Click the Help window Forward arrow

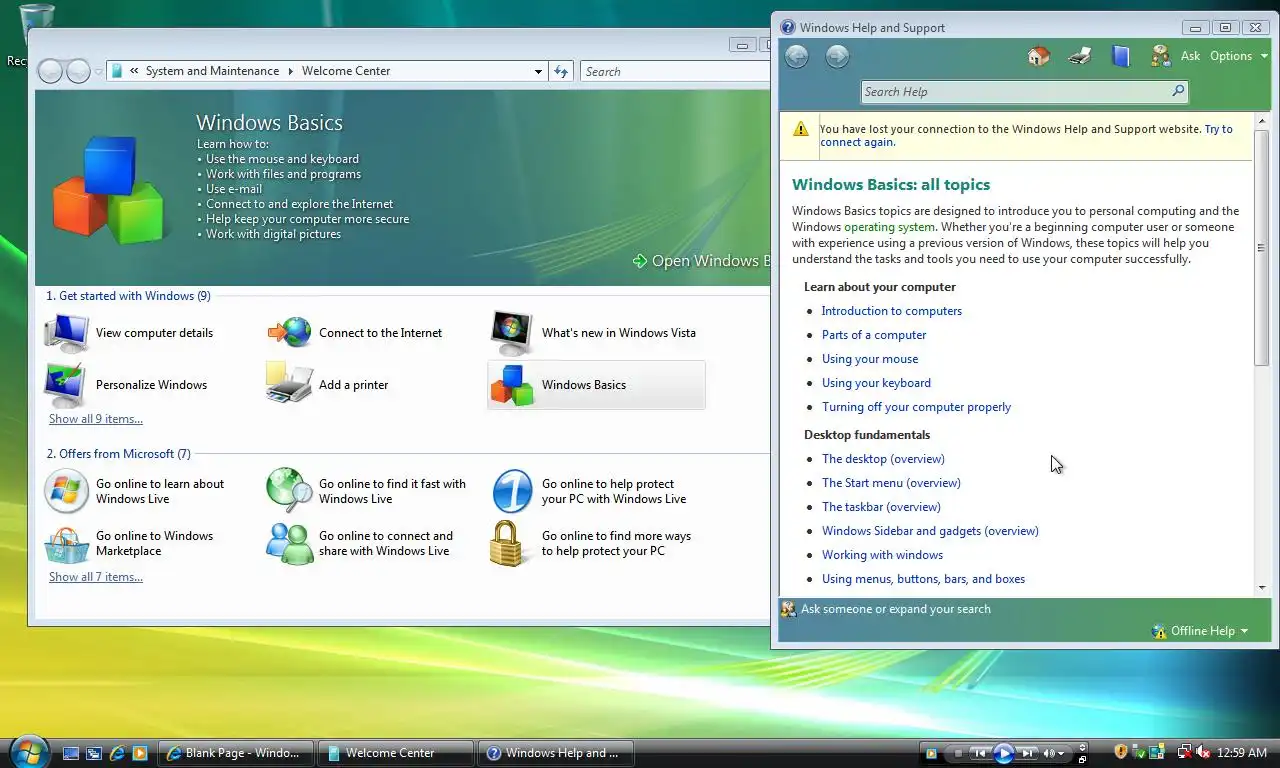[837, 57]
